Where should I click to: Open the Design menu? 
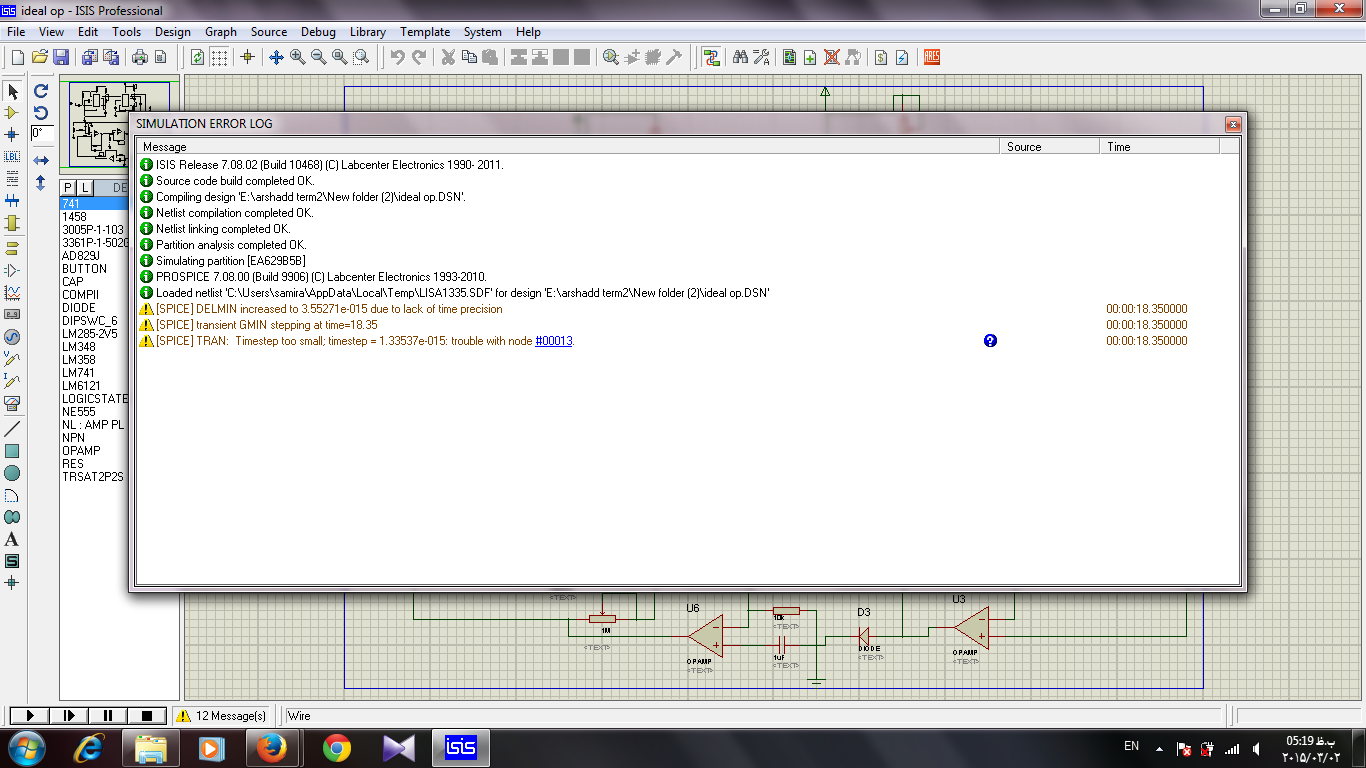coord(173,32)
